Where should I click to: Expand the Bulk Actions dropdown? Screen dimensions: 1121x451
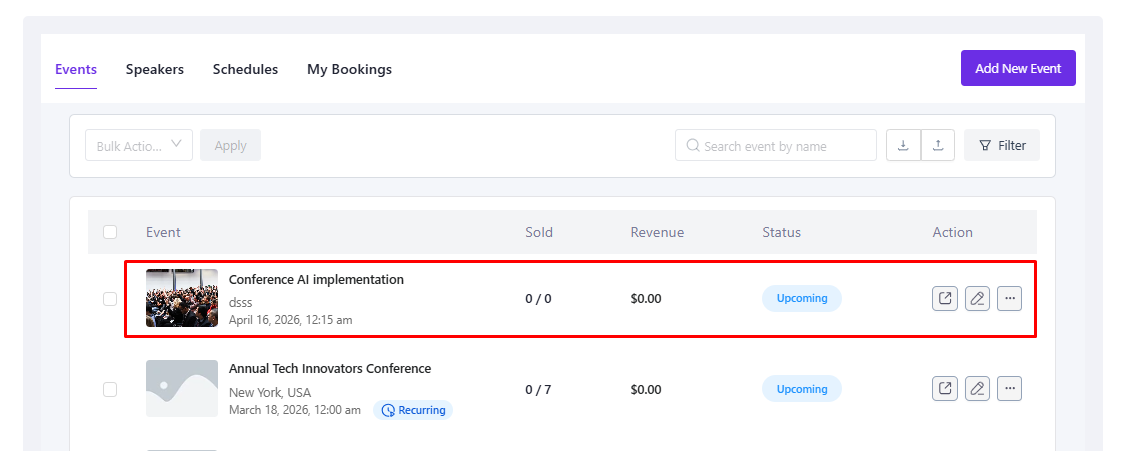pyautogui.click(x=139, y=145)
